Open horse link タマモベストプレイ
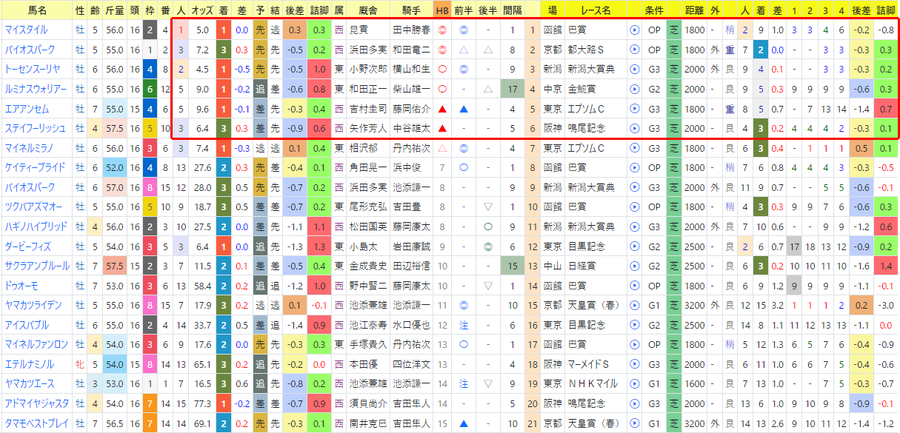900x433 pixels. (36, 423)
